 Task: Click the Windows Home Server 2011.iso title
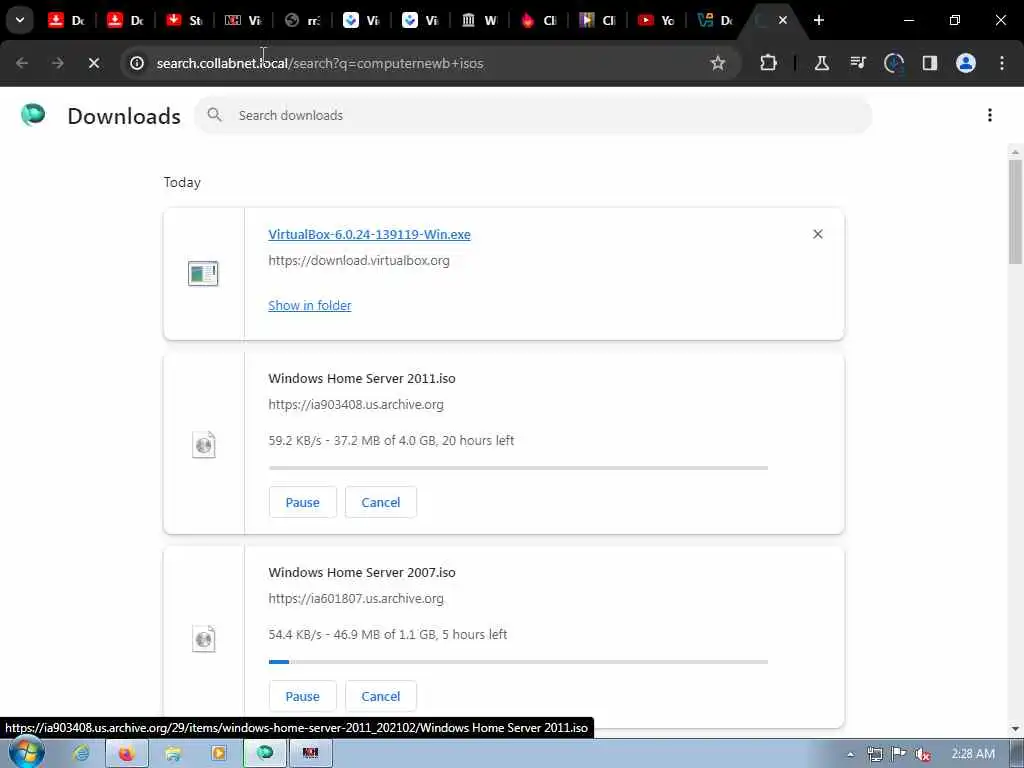(362, 379)
